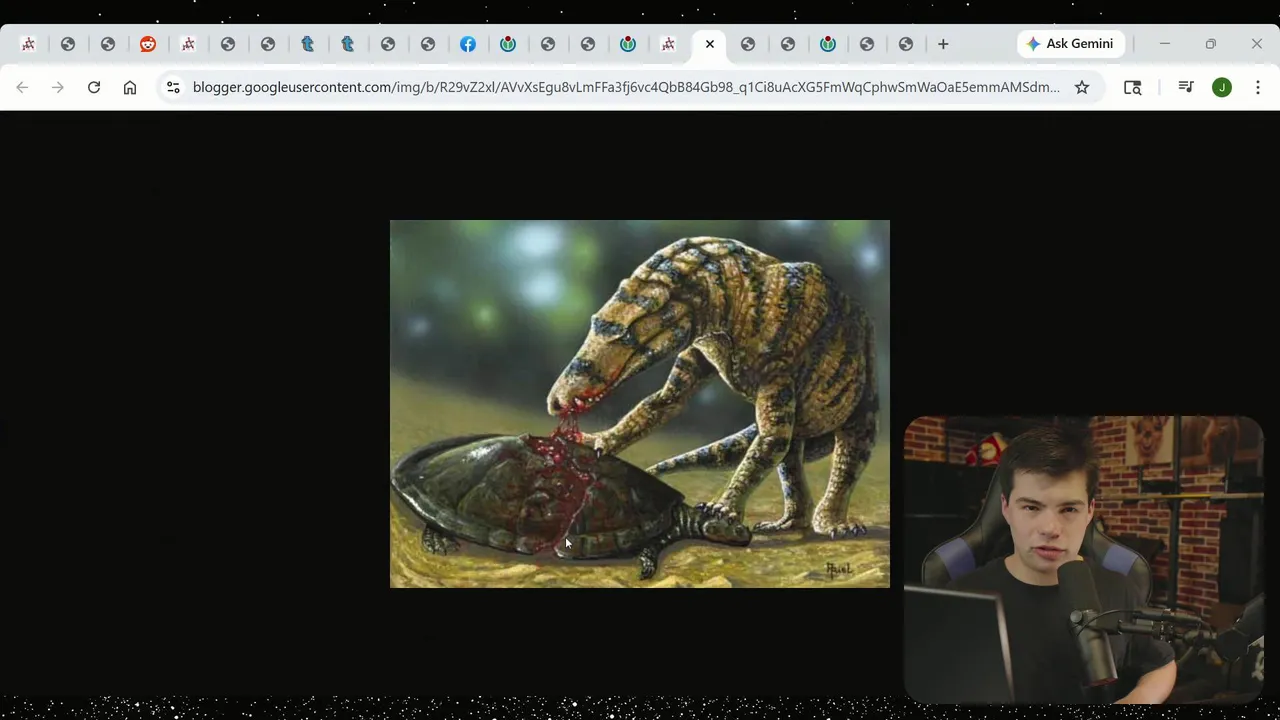Screen dimensions: 1280x720
Task: Open the Chrome three-dot menu
Action: (x=1258, y=87)
